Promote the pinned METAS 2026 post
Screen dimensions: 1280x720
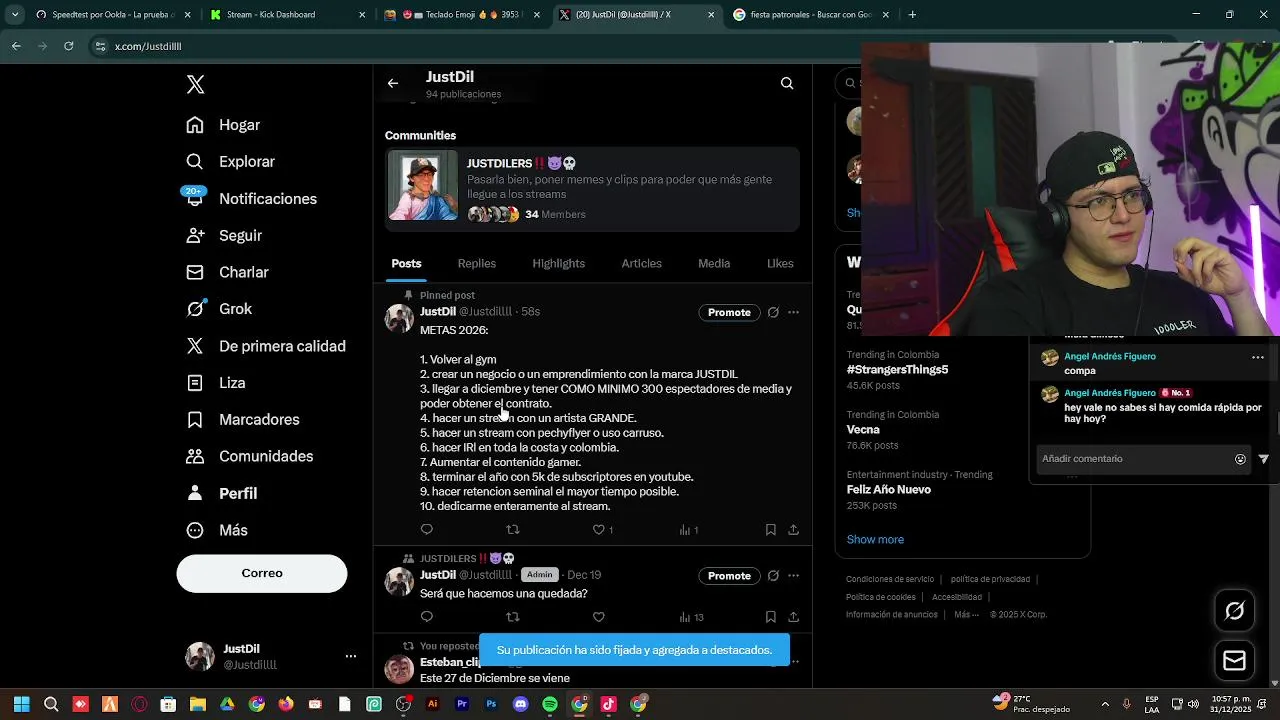coord(729,313)
